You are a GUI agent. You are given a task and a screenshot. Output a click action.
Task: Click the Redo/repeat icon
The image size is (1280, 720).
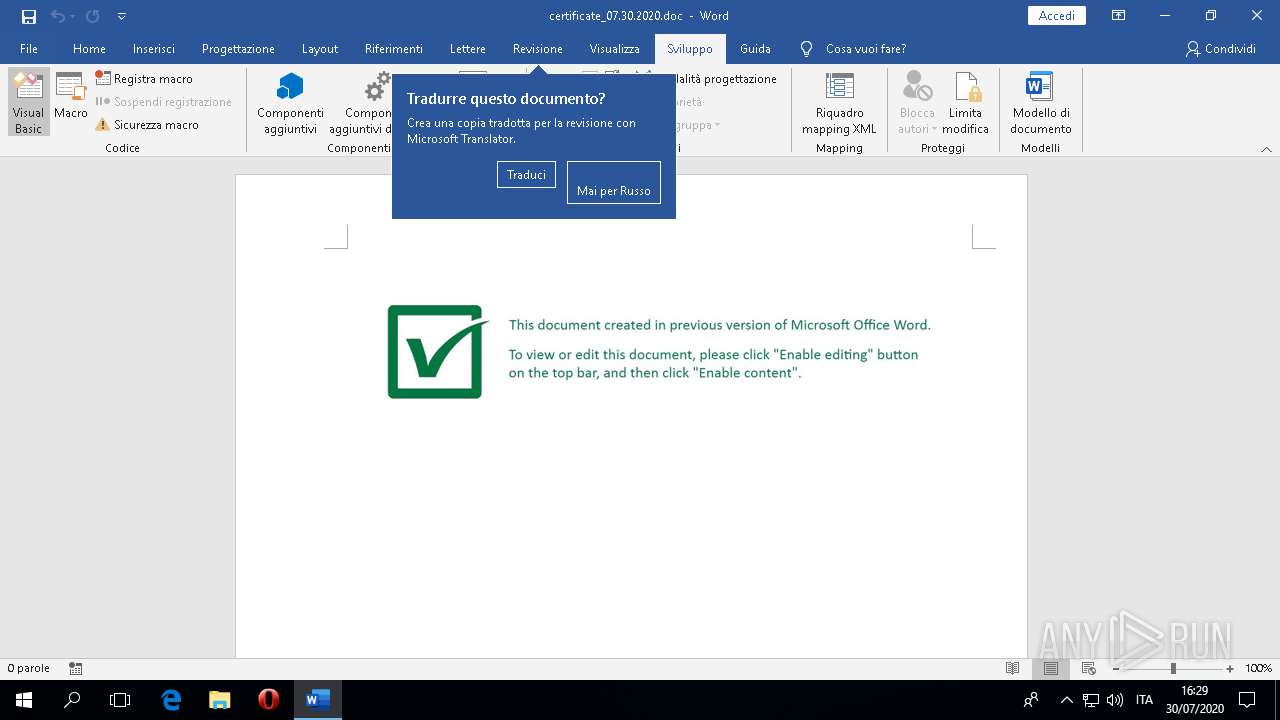[x=92, y=16]
